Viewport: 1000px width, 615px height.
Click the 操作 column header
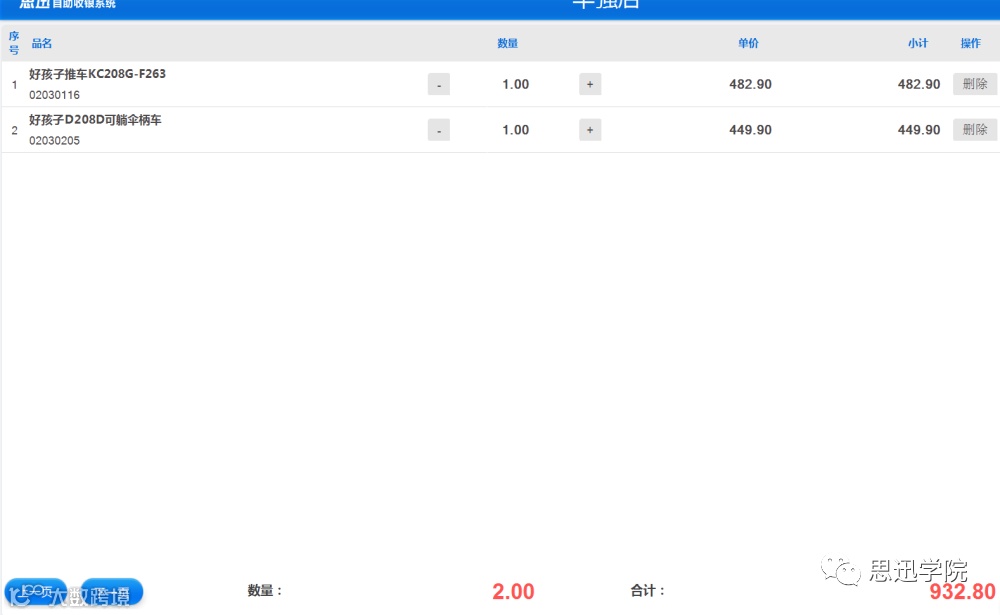click(971, 43)
